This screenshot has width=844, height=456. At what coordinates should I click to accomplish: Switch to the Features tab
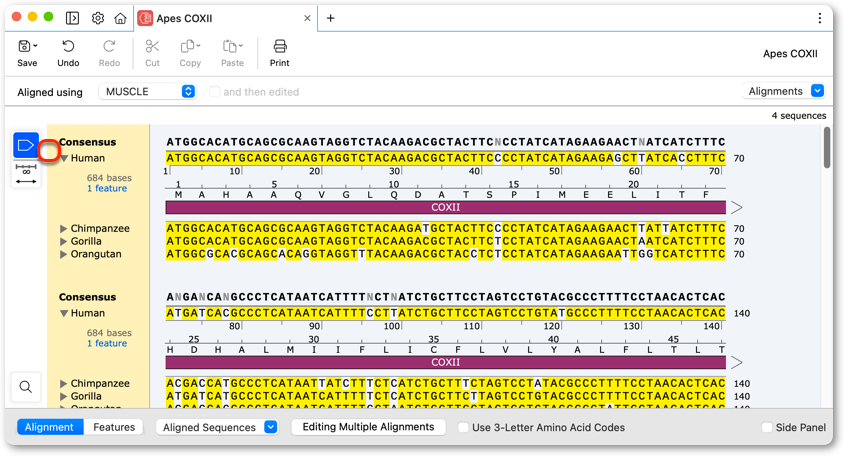coord(114,427)
